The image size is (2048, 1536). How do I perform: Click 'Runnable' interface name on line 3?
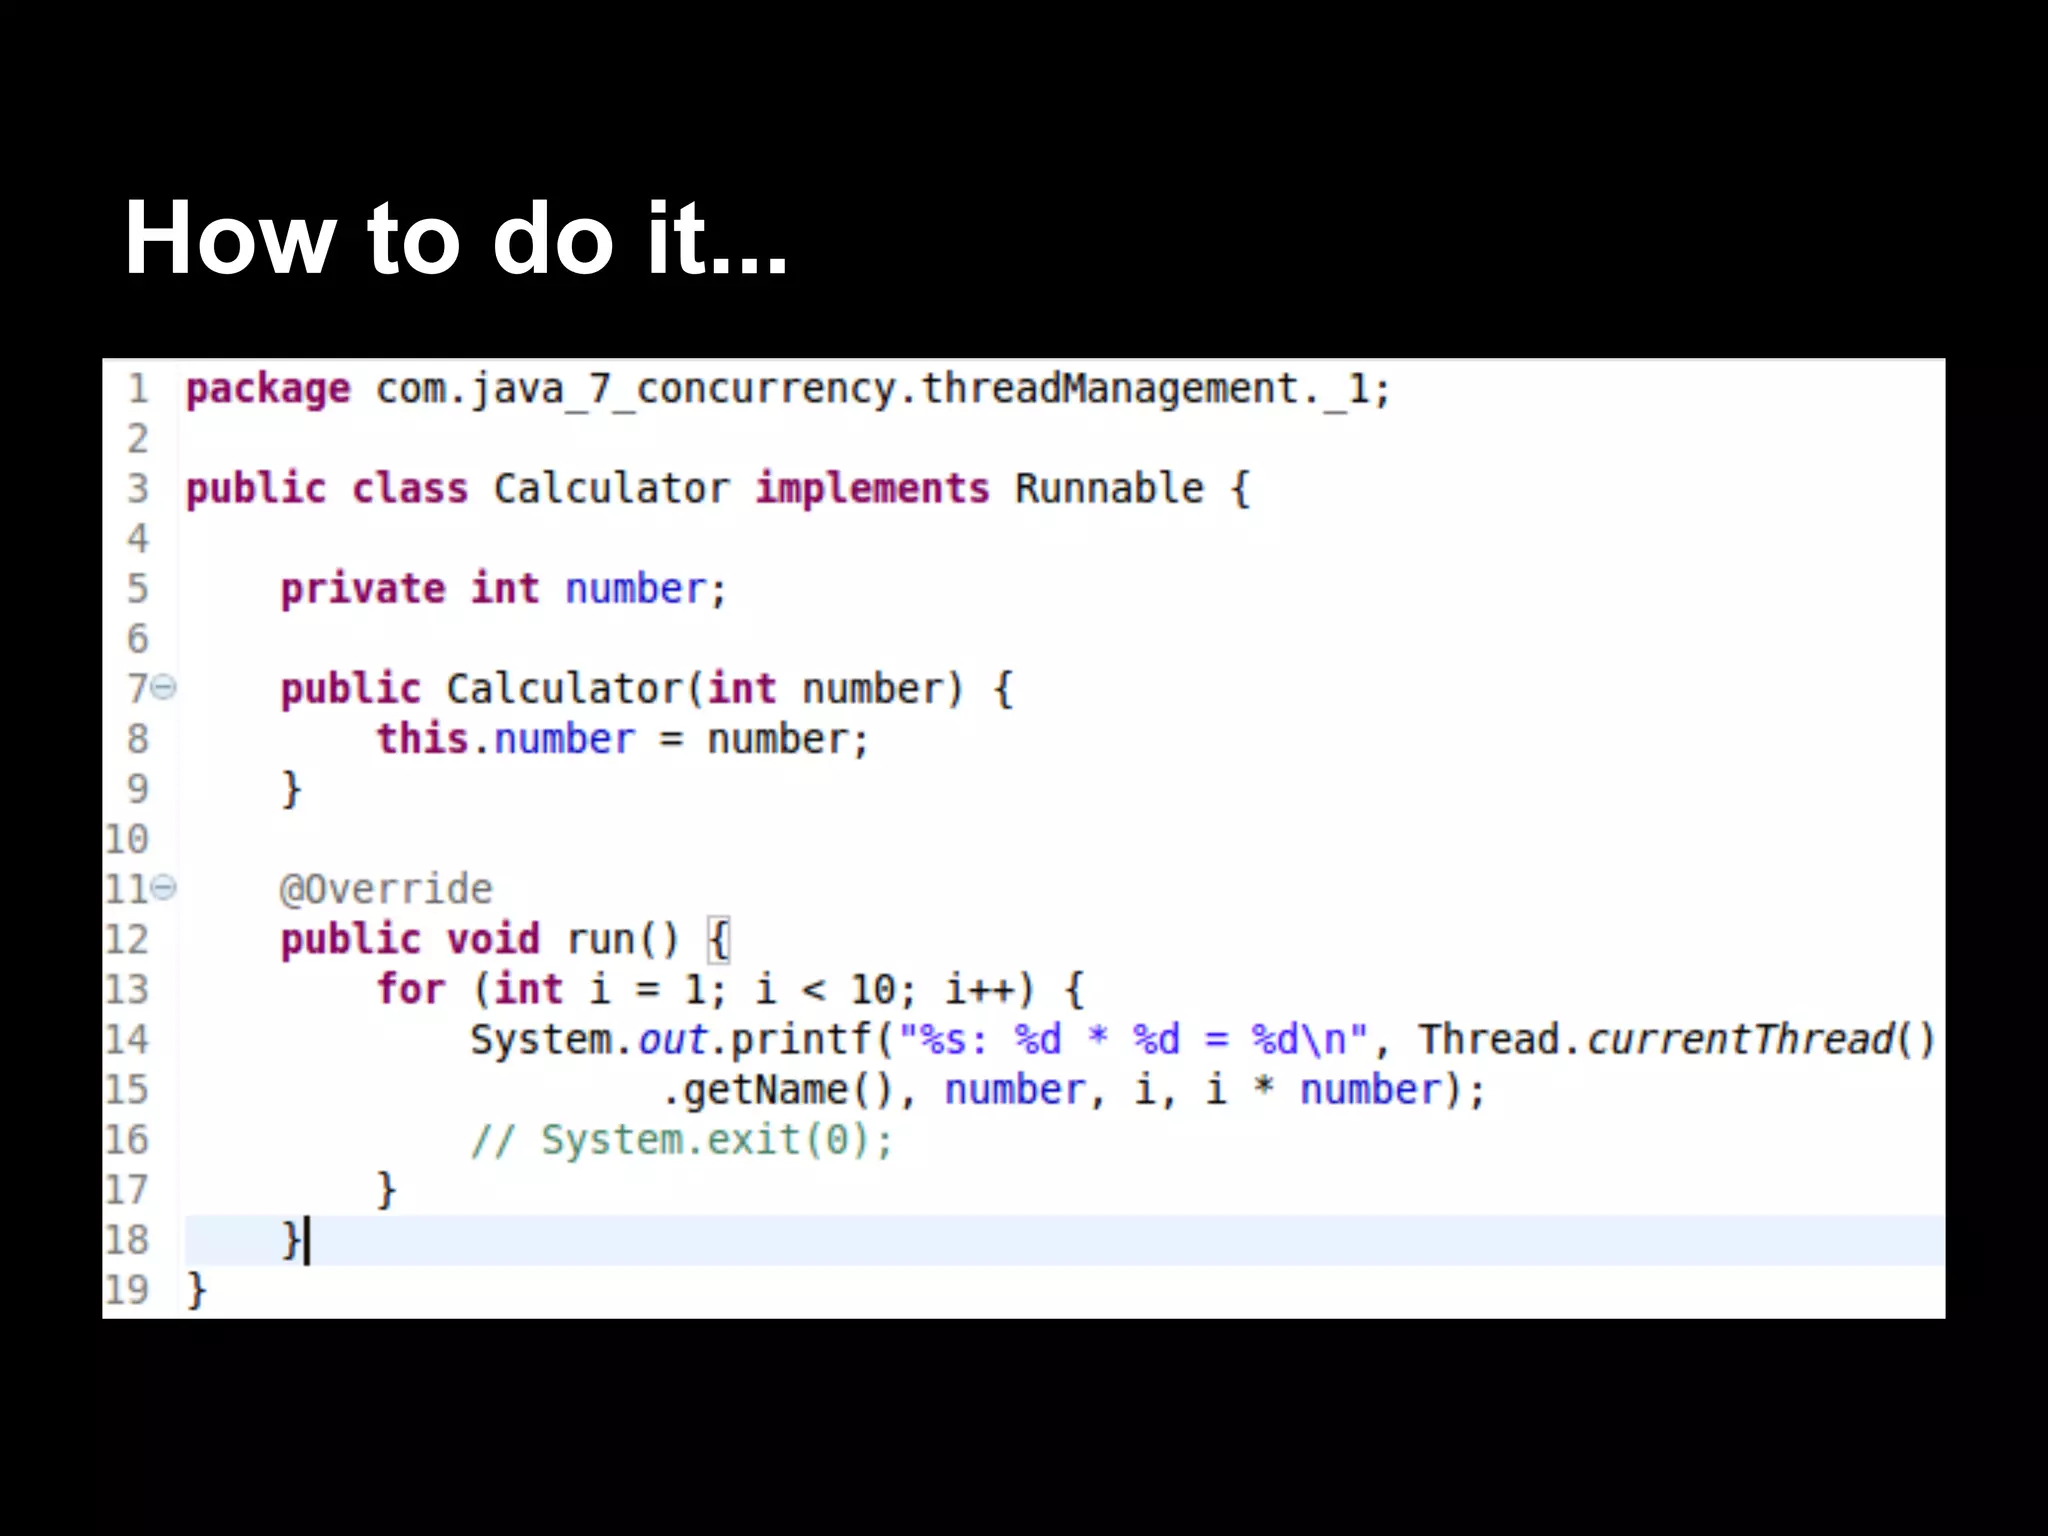coord(1109,489)
